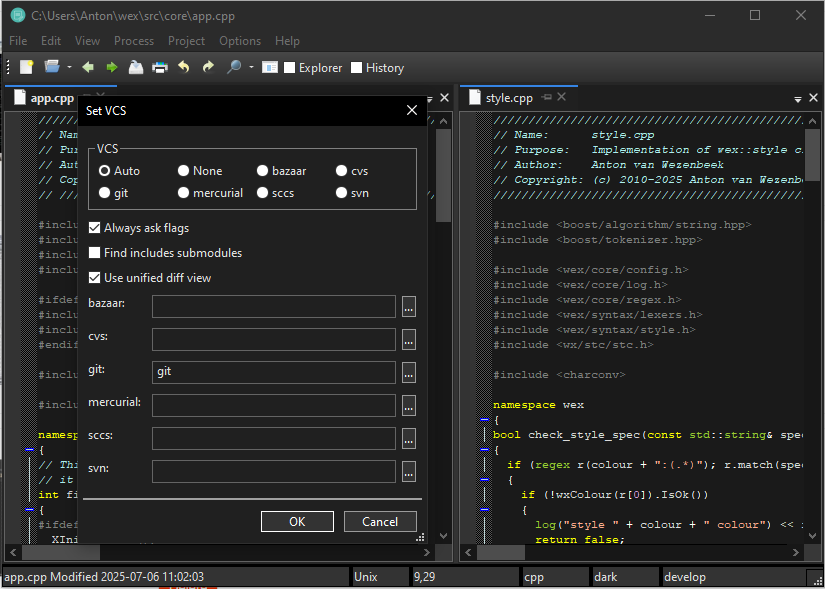825x589 pixels.
Task: Switch to the style.cpp tab
Action: pos(509,98)
